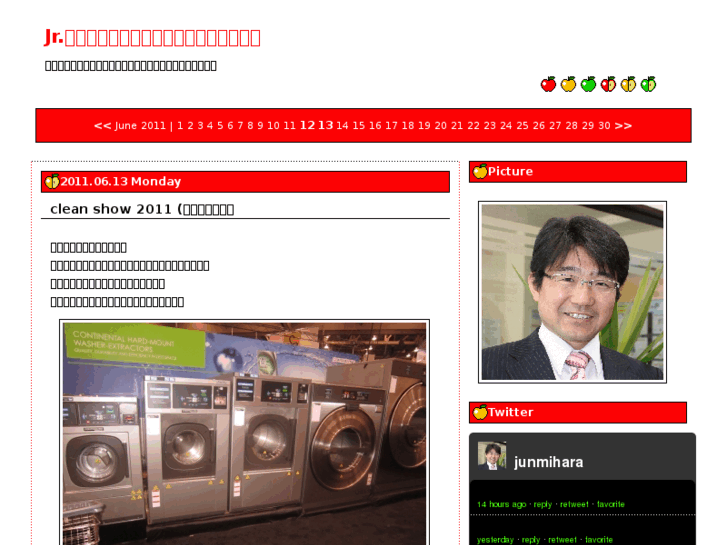Open the June 2011 archive link
Screen dimensions: 727x545
pyautogui.click(x=140, y=126)
